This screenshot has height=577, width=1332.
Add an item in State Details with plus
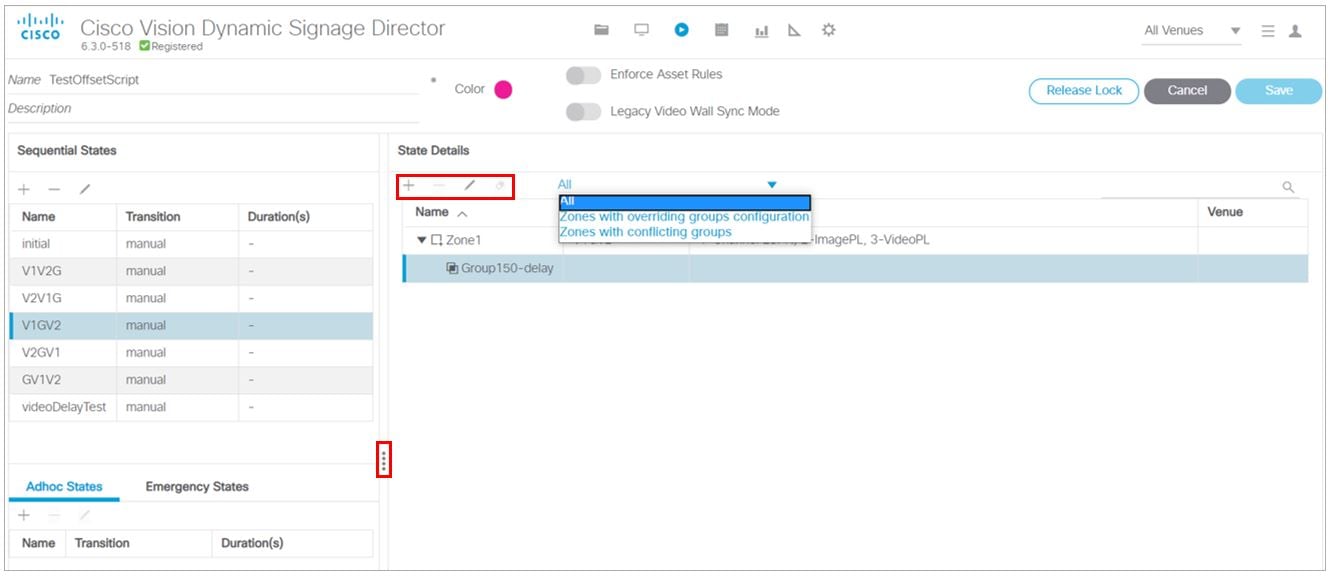coord(409,185)
